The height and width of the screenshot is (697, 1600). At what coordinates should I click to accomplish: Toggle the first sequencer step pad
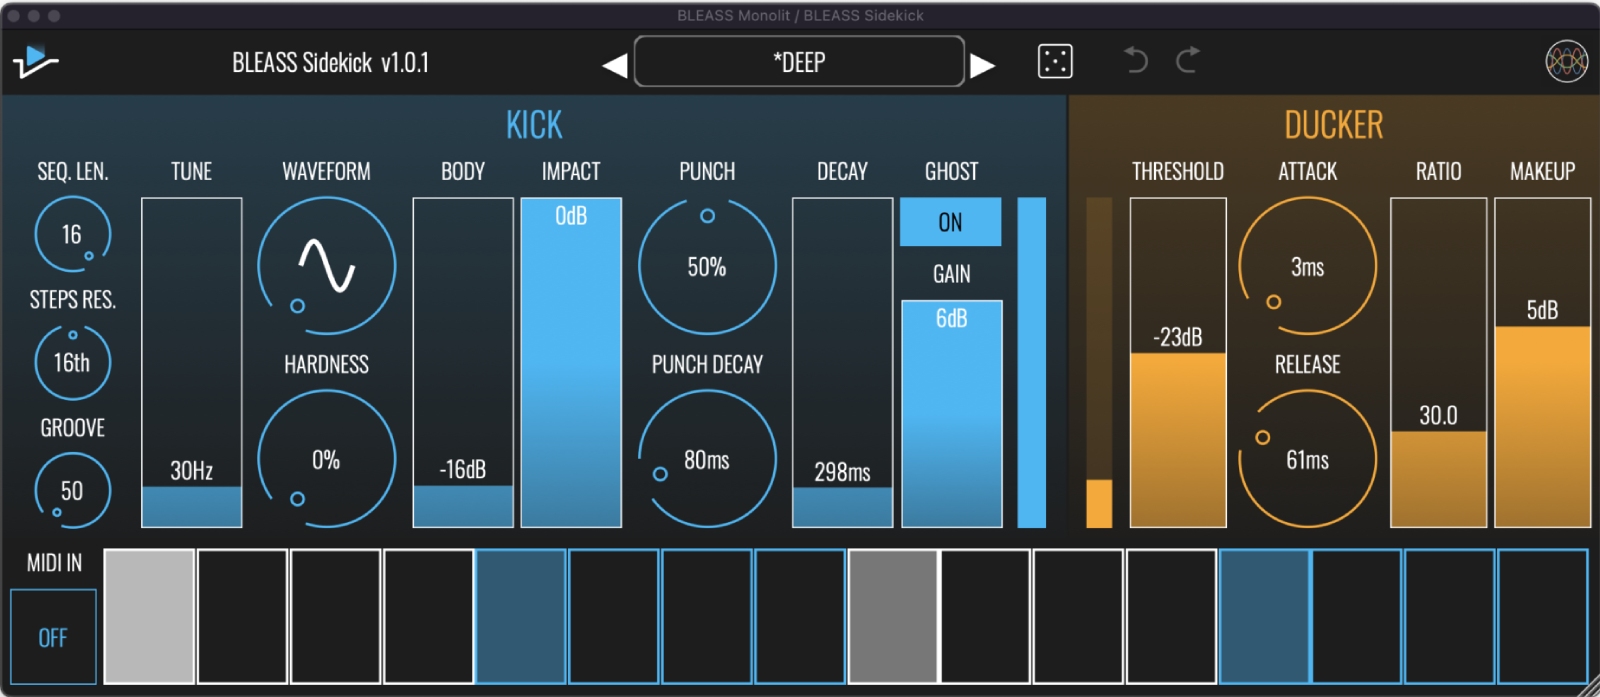tap(149, 616)
